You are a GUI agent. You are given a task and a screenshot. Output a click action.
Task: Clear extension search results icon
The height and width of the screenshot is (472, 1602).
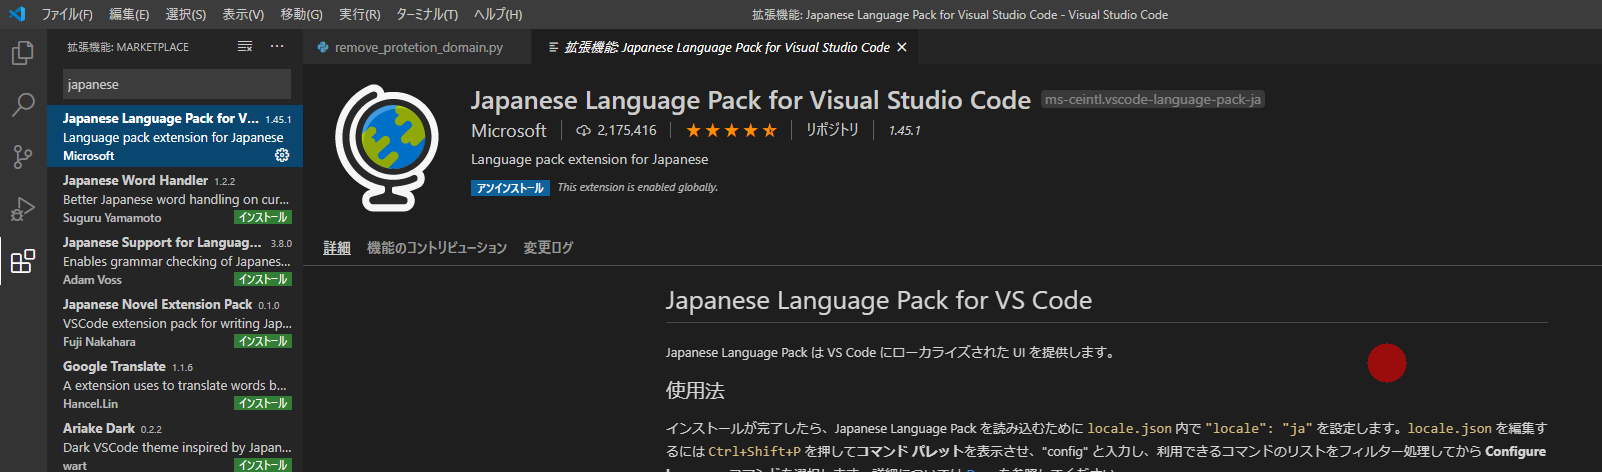245,47
